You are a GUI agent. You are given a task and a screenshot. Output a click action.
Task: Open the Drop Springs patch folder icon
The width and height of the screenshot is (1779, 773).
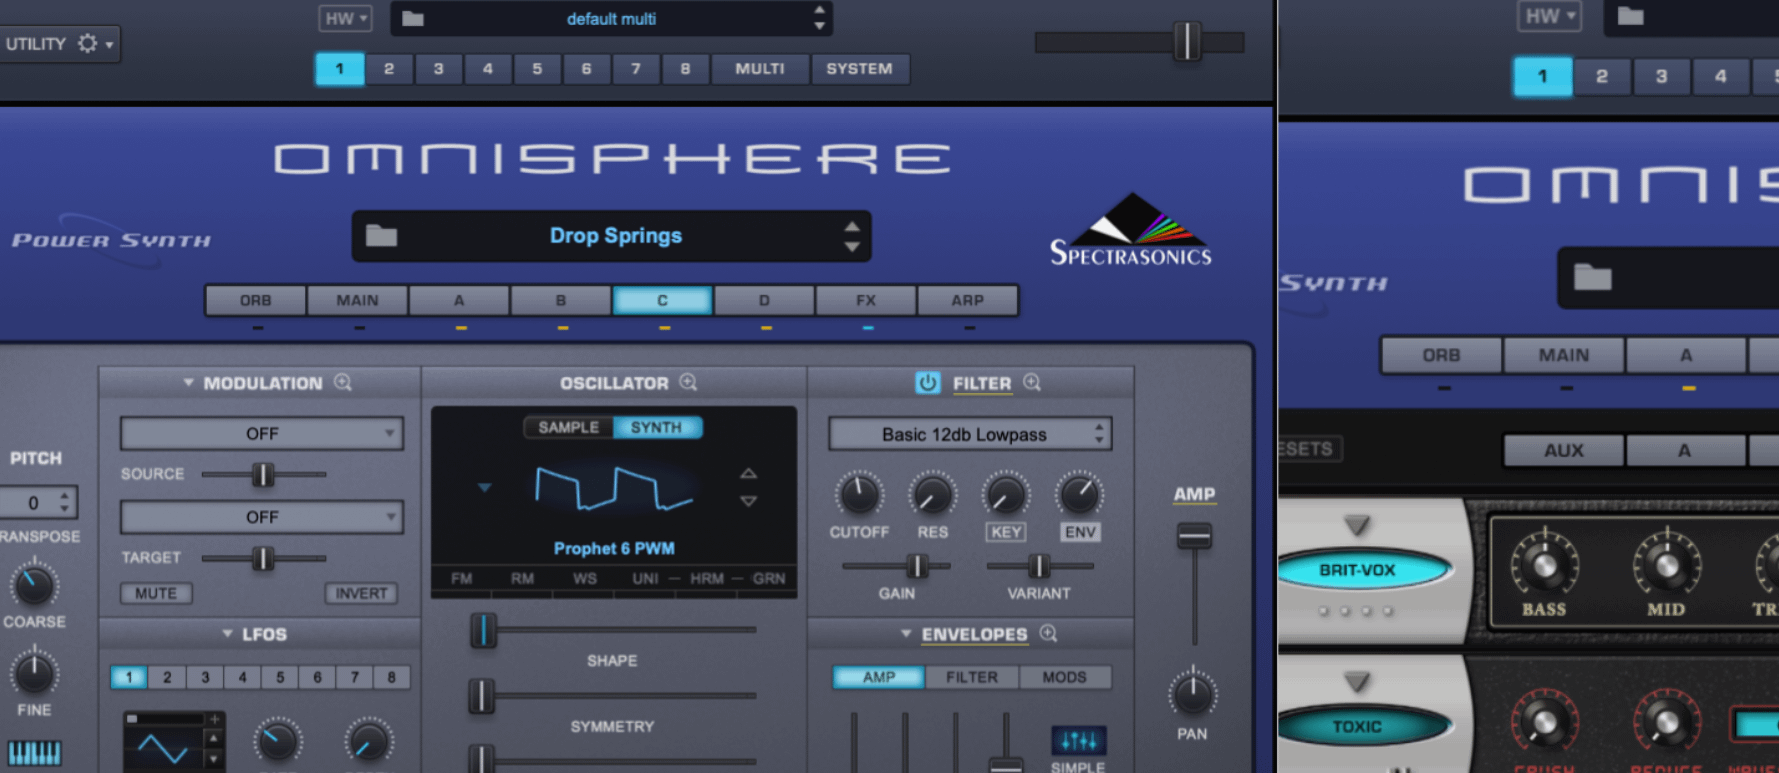click(x=381, y=236)
